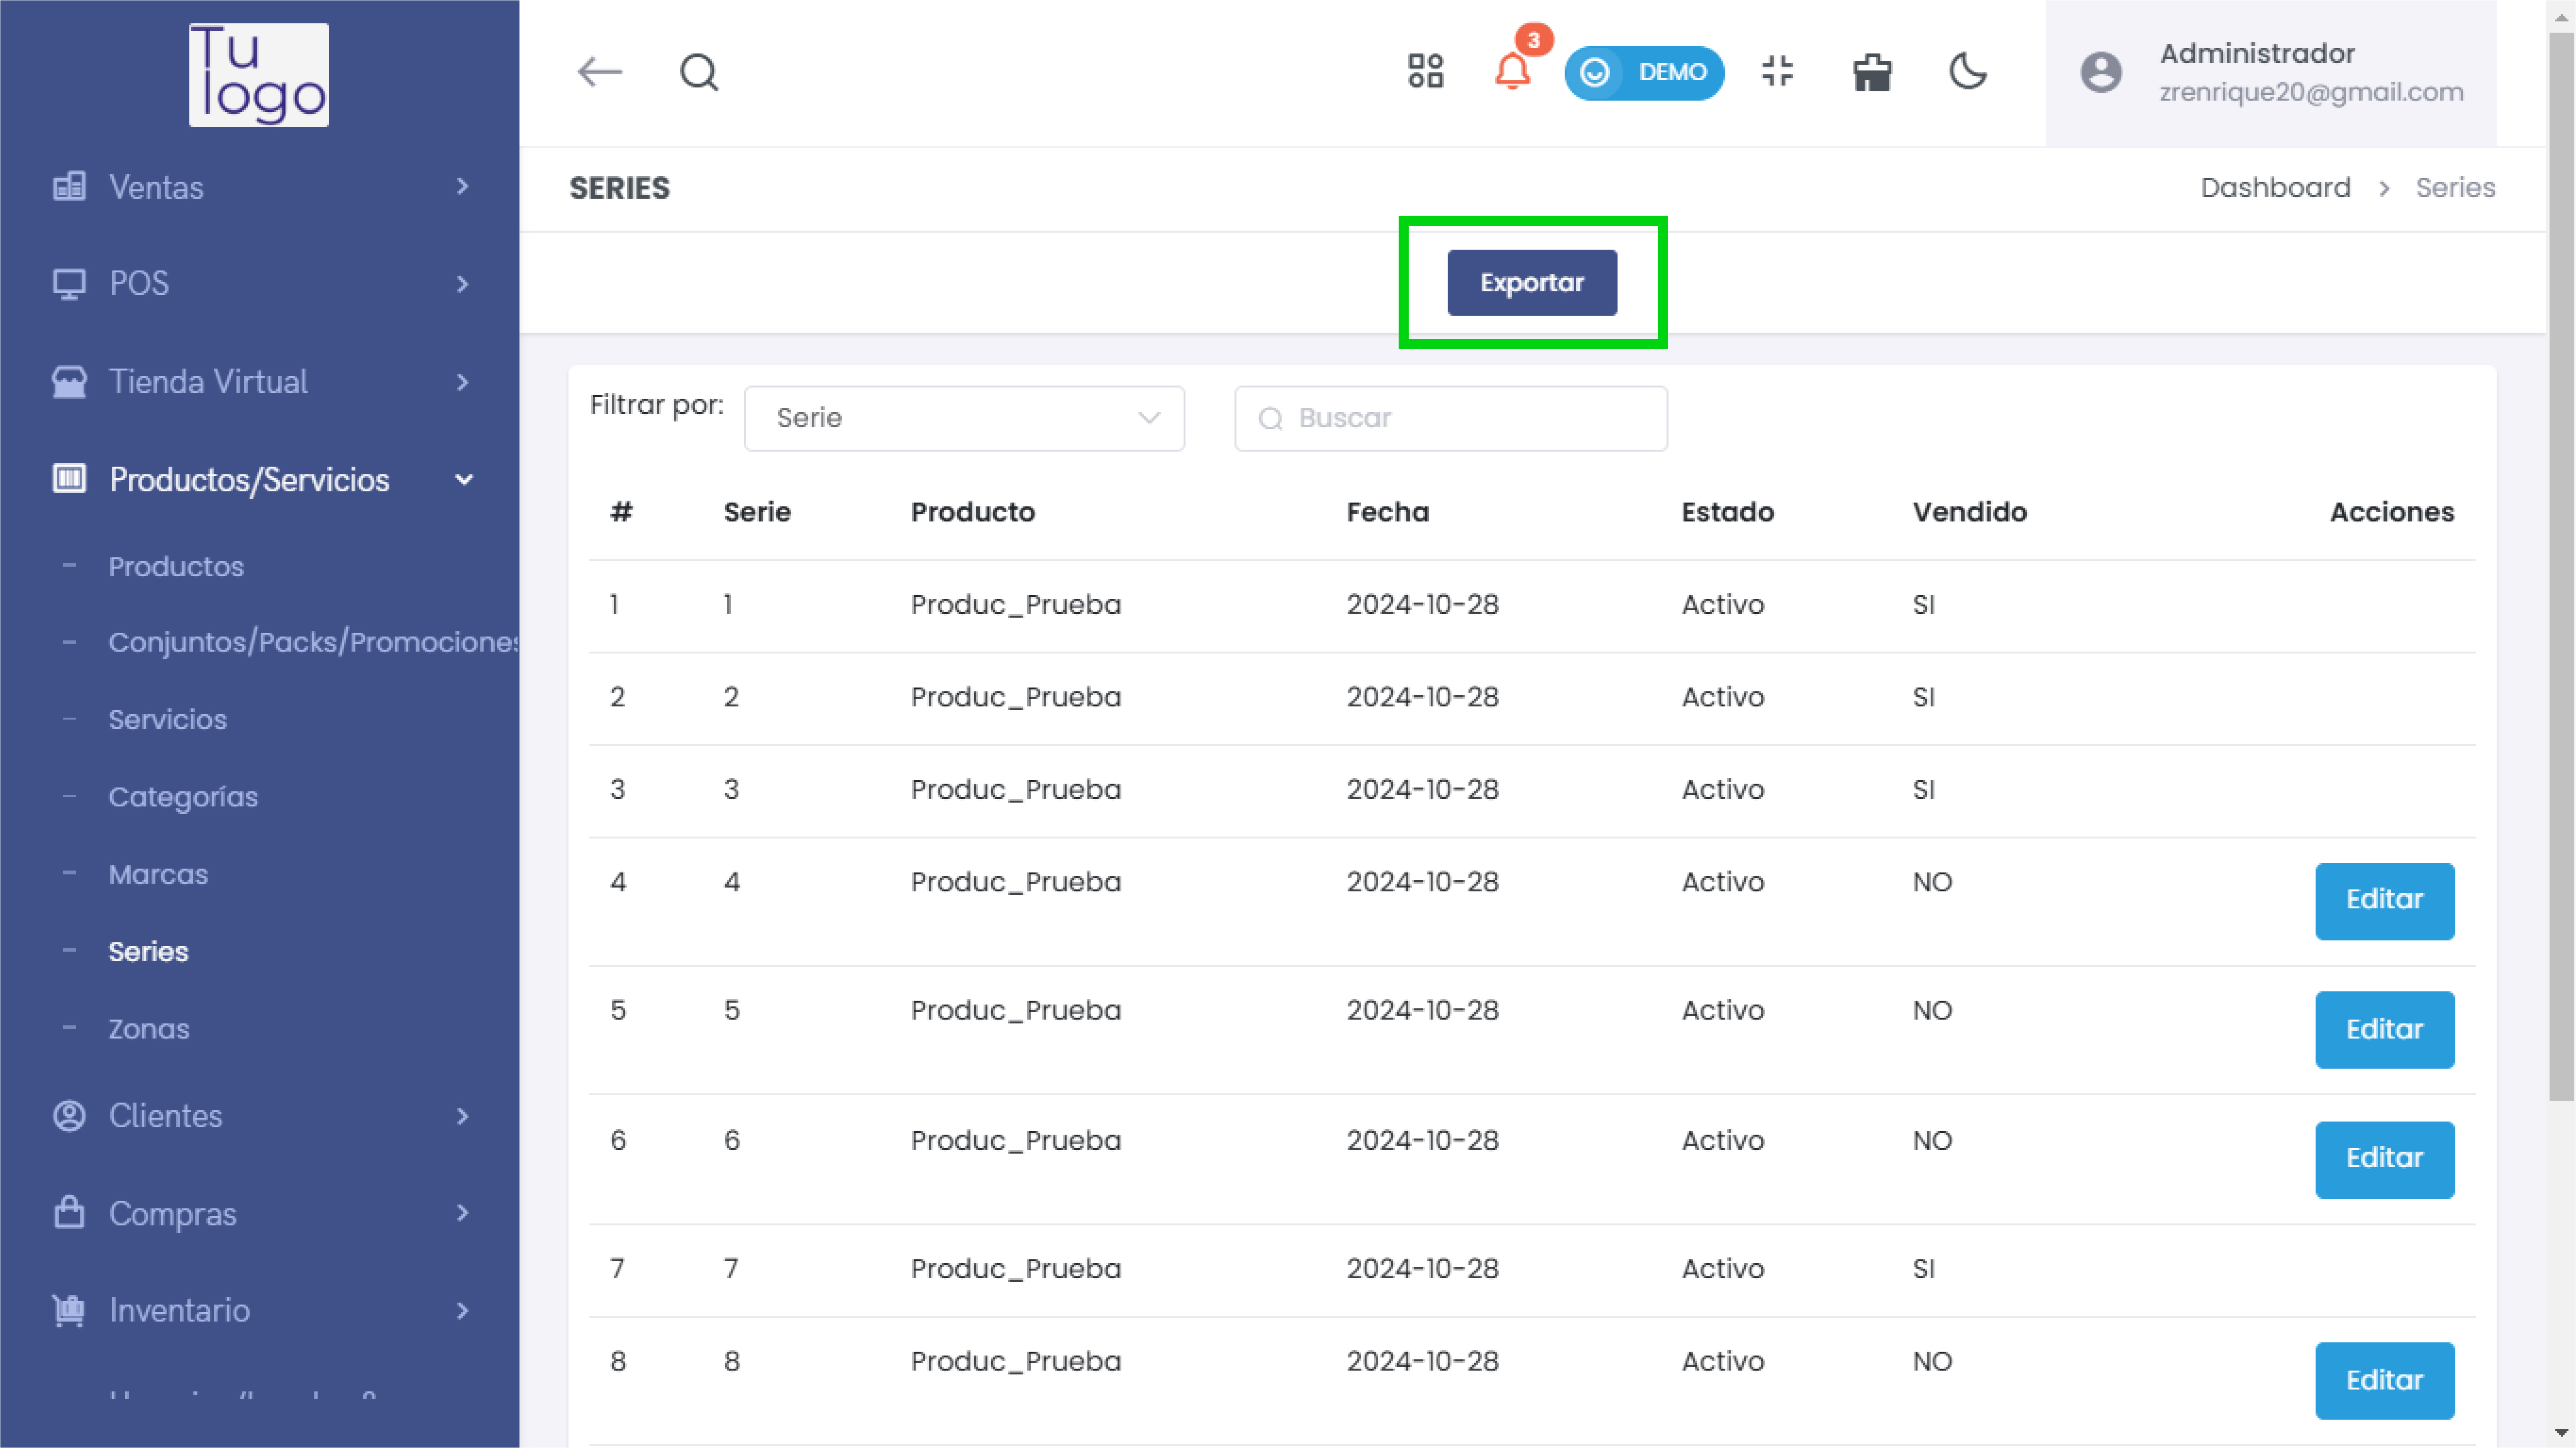Expand the Clientes sidebar menu
This screenshot has width=2576, height=1448.
point(259,1116)
